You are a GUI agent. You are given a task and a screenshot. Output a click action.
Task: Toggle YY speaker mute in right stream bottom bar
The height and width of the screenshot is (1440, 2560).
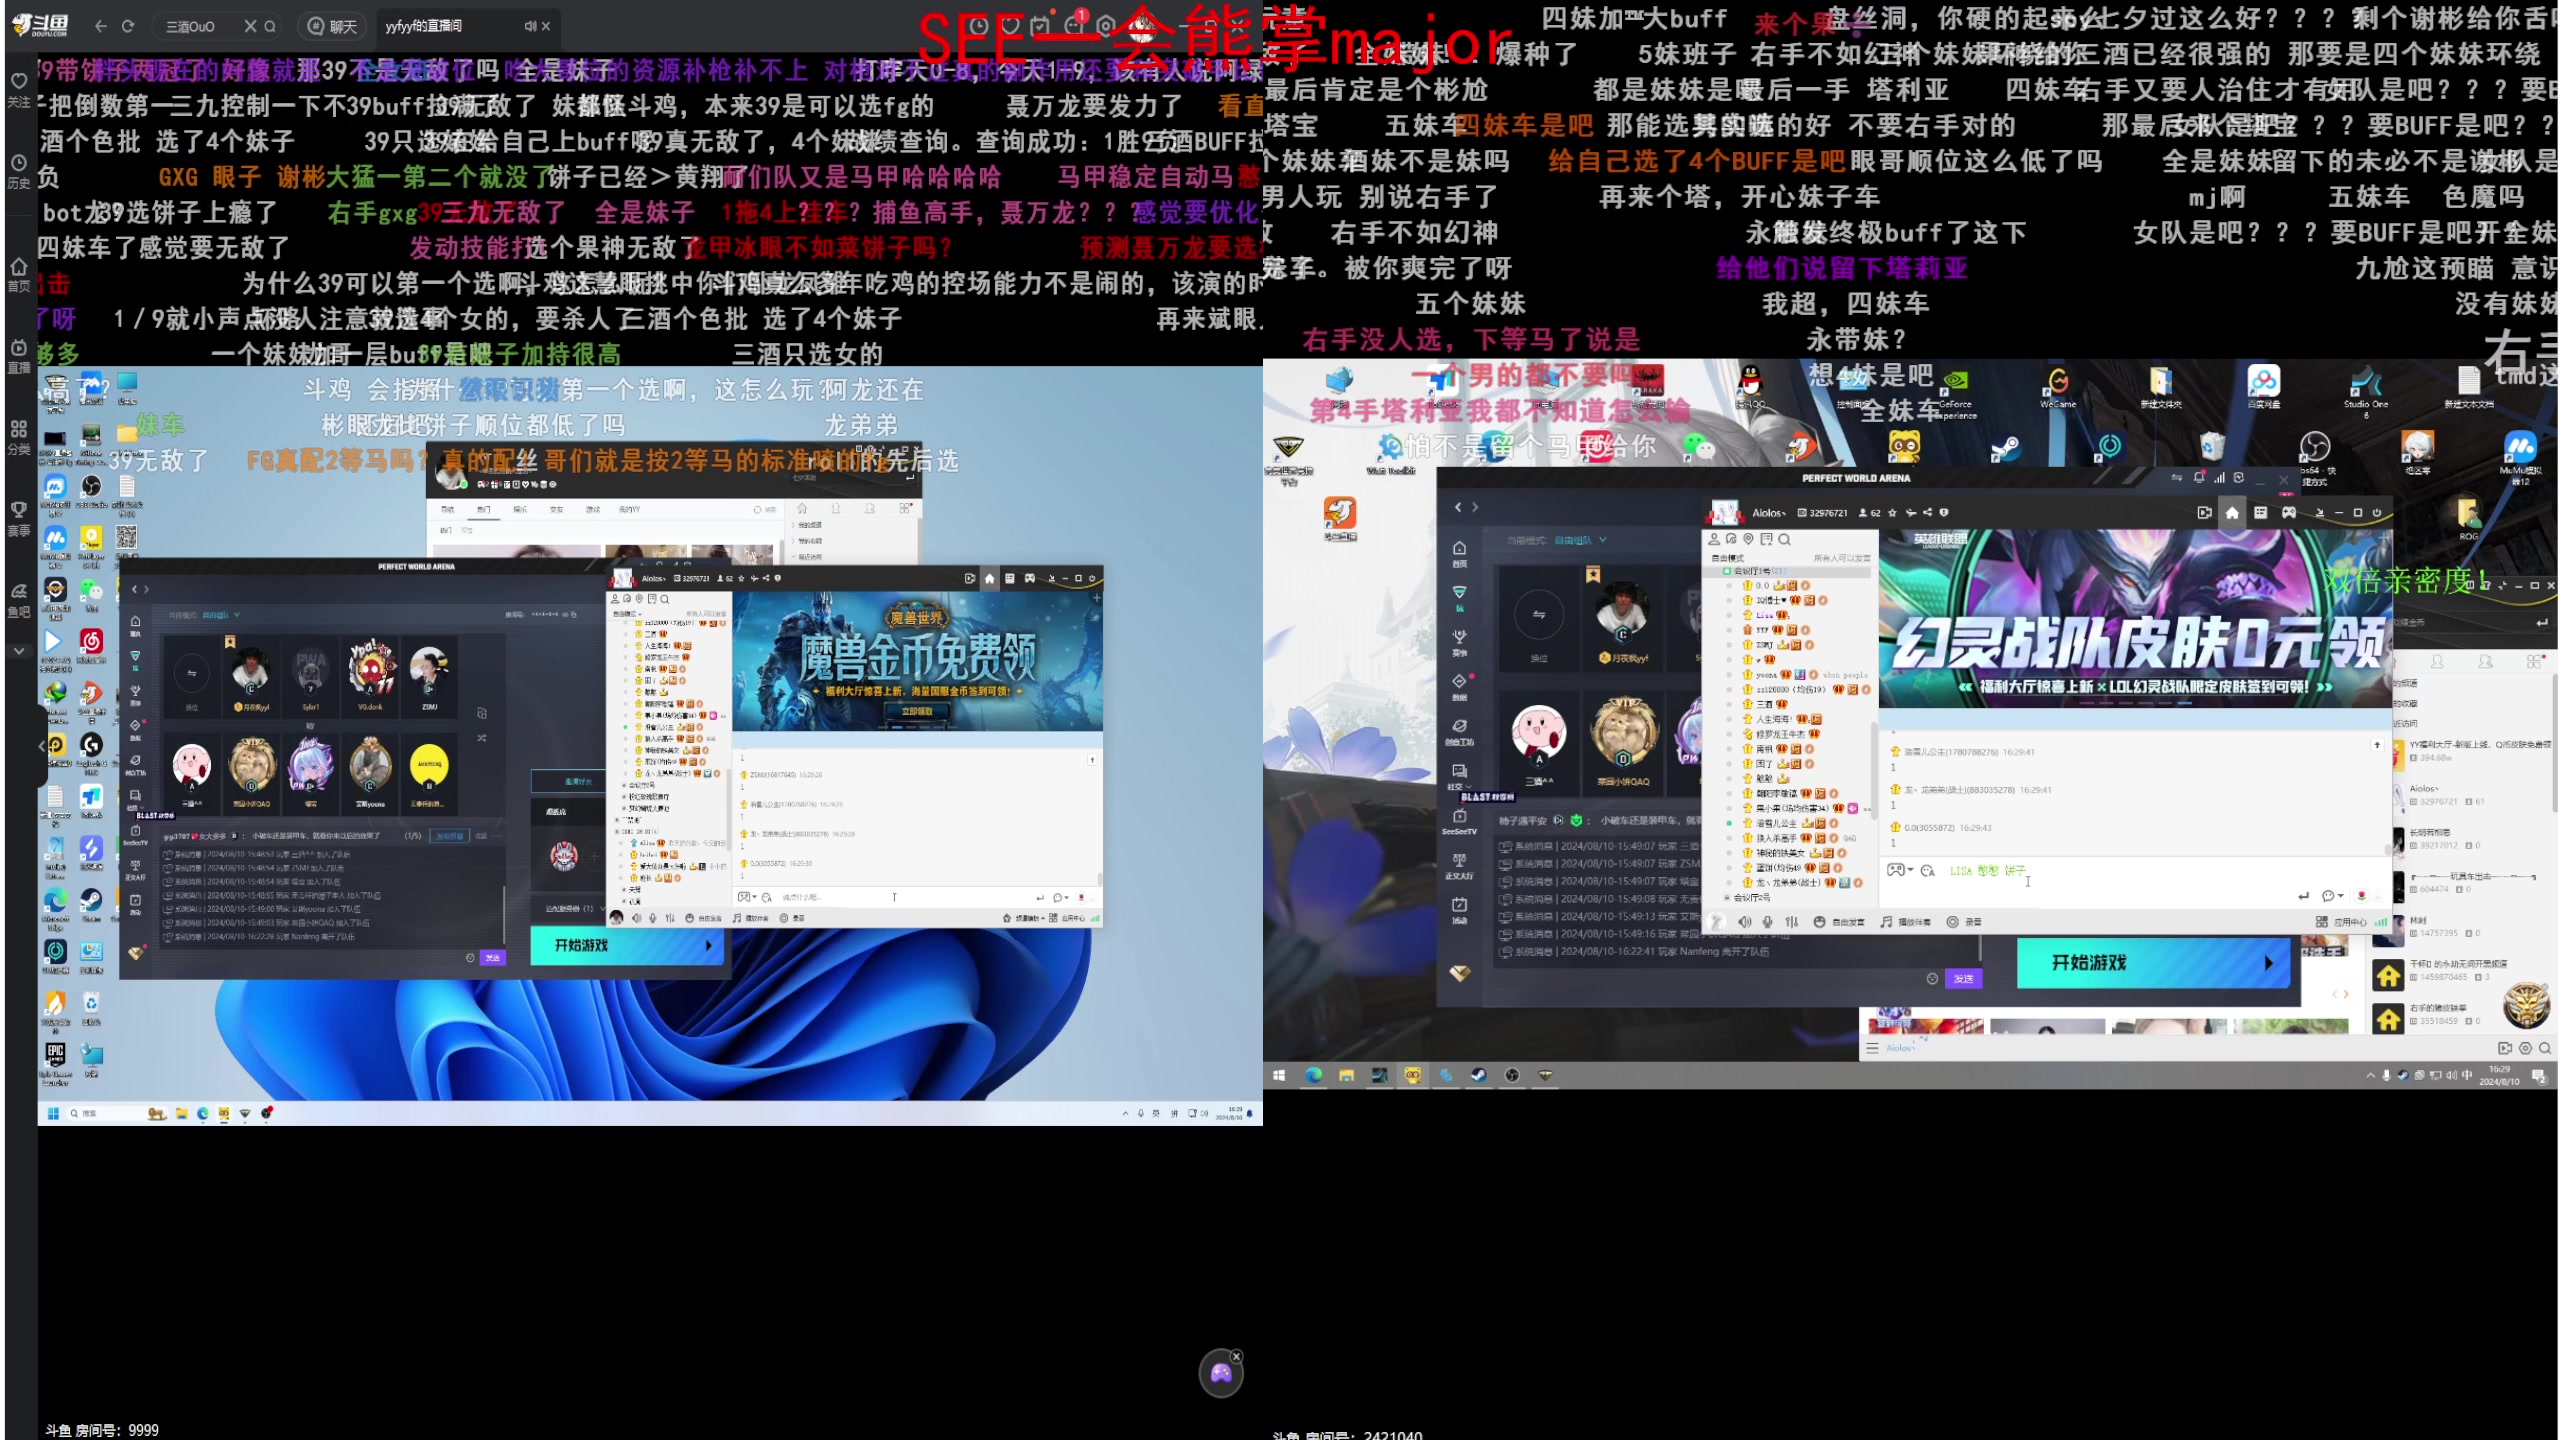tap(1744, 922)
